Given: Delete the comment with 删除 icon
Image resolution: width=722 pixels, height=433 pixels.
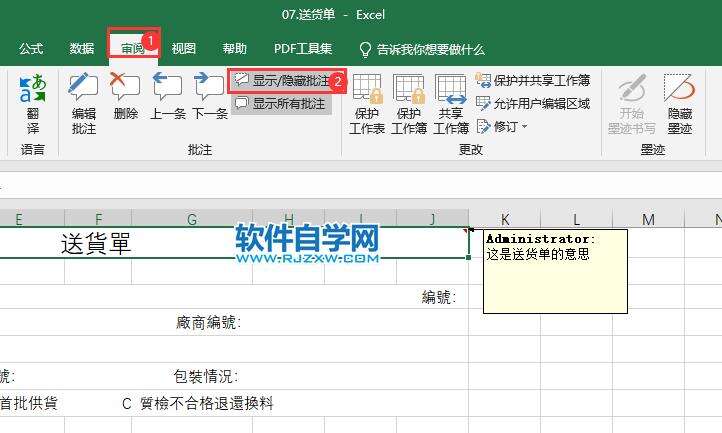Looking at the screenshot, I should 125,95.
